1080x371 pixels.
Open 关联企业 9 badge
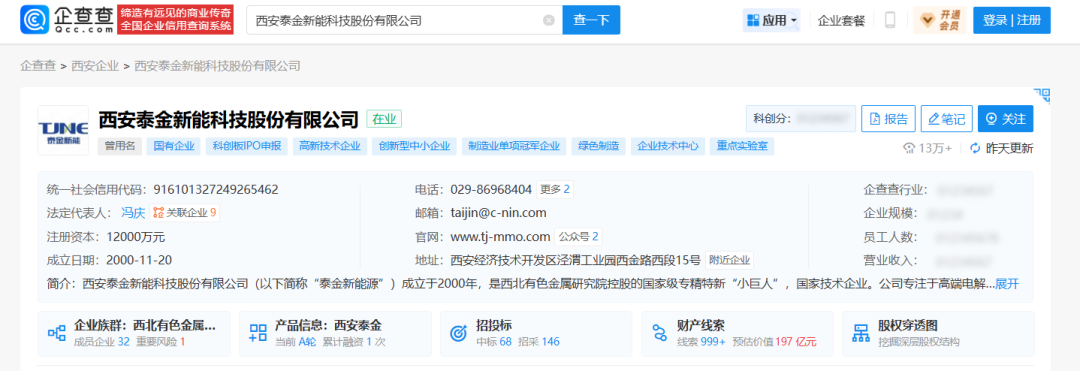coord(185,213)
